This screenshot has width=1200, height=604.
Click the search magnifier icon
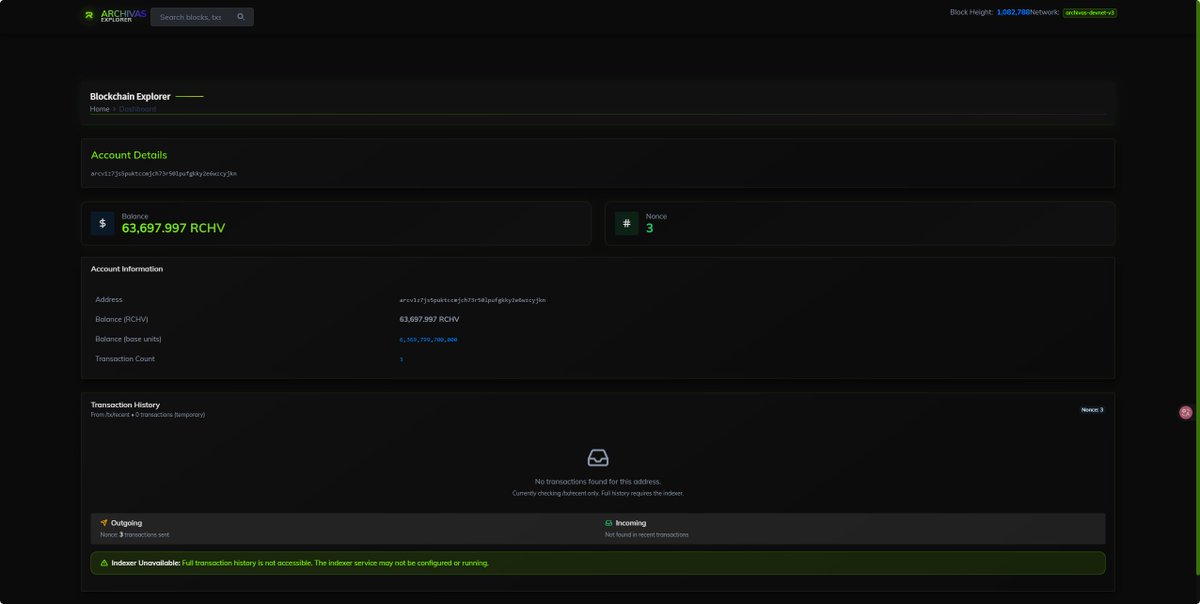coord(240,17)
